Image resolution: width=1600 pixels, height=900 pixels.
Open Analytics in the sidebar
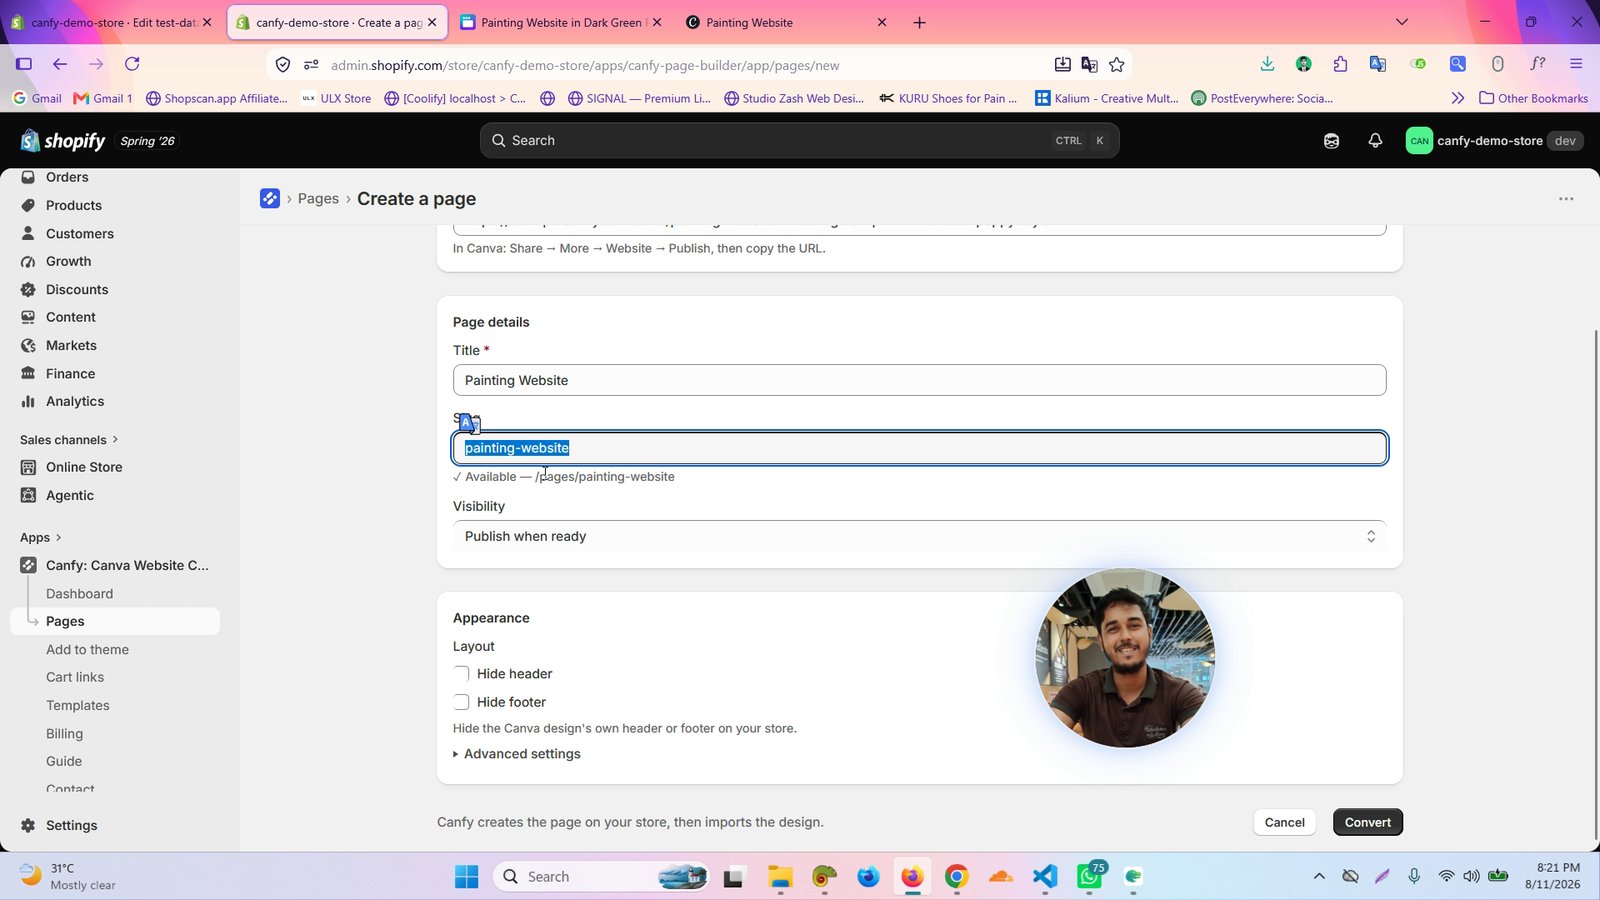tap(75, 401)
